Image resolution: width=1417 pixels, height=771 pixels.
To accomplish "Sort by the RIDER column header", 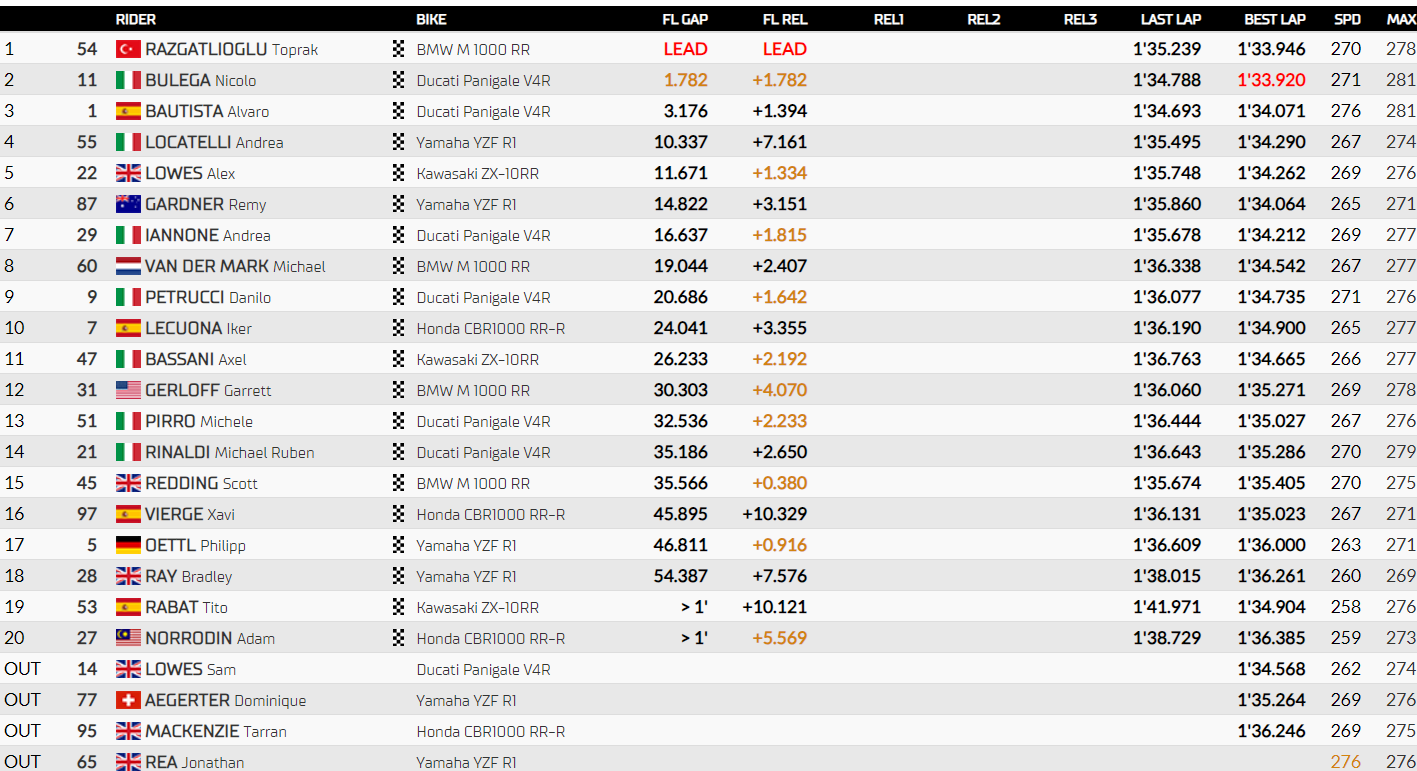I will click(136, 19).
